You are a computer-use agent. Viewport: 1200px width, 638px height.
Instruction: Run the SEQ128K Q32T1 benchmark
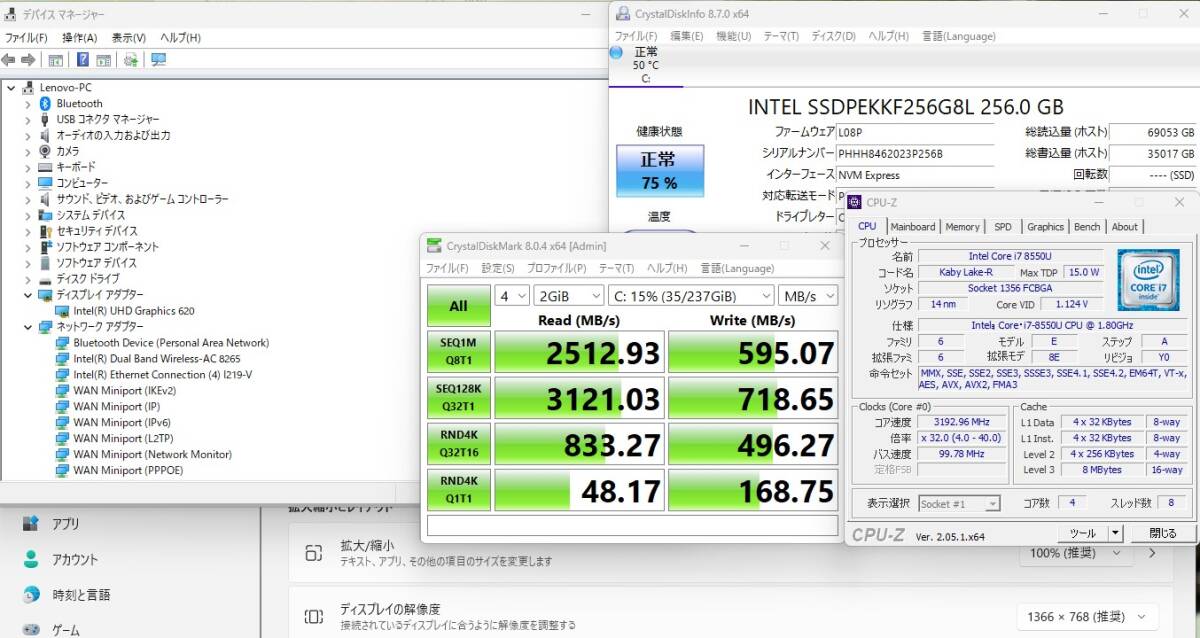click(458, 398)
